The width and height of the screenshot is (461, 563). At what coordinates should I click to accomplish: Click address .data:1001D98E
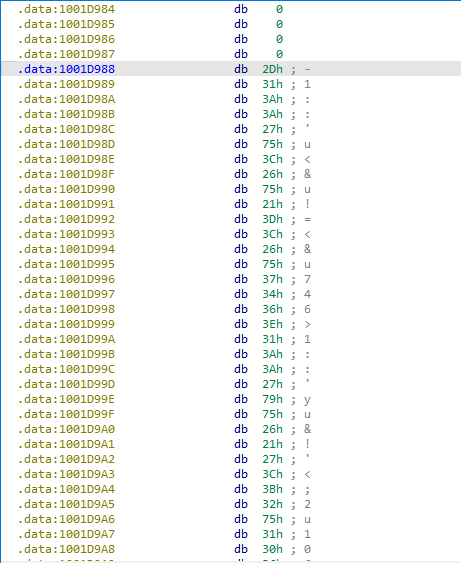point(66,159)
